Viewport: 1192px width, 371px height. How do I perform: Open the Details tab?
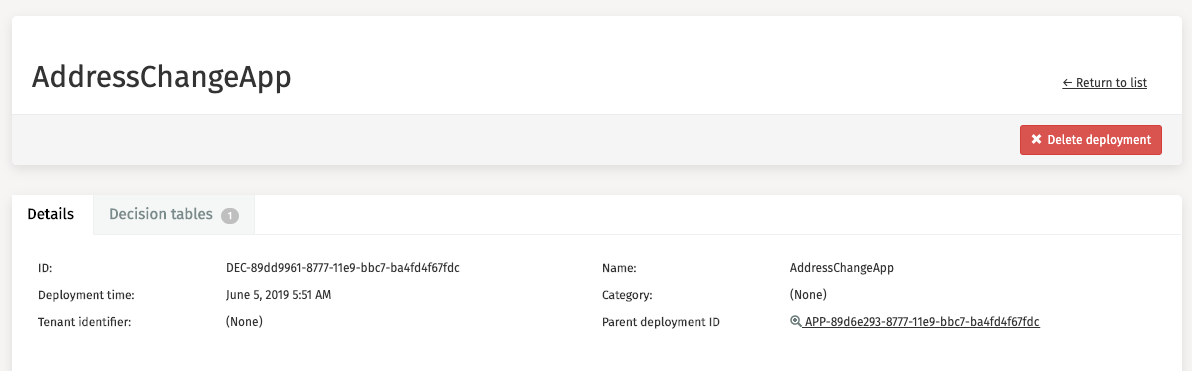[x=51, y=214]
